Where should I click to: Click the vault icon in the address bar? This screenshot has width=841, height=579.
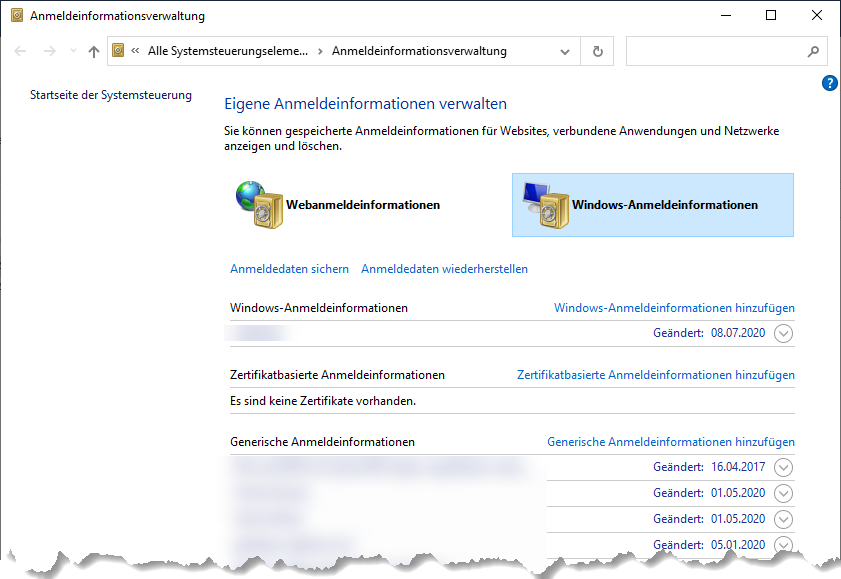119,51
